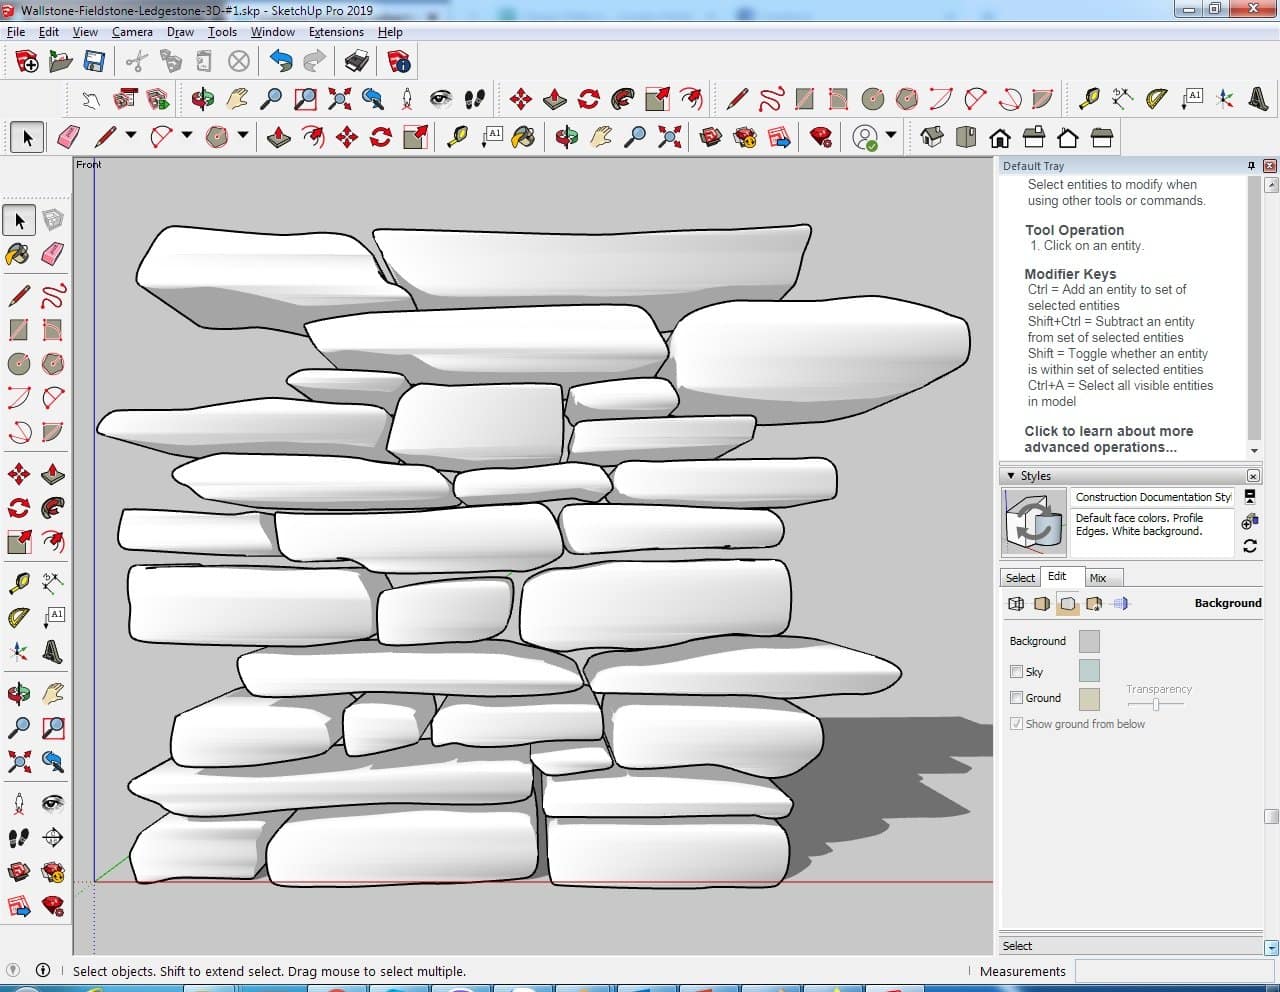
Task: Switch to the Mix tab
Action: 1098,578
